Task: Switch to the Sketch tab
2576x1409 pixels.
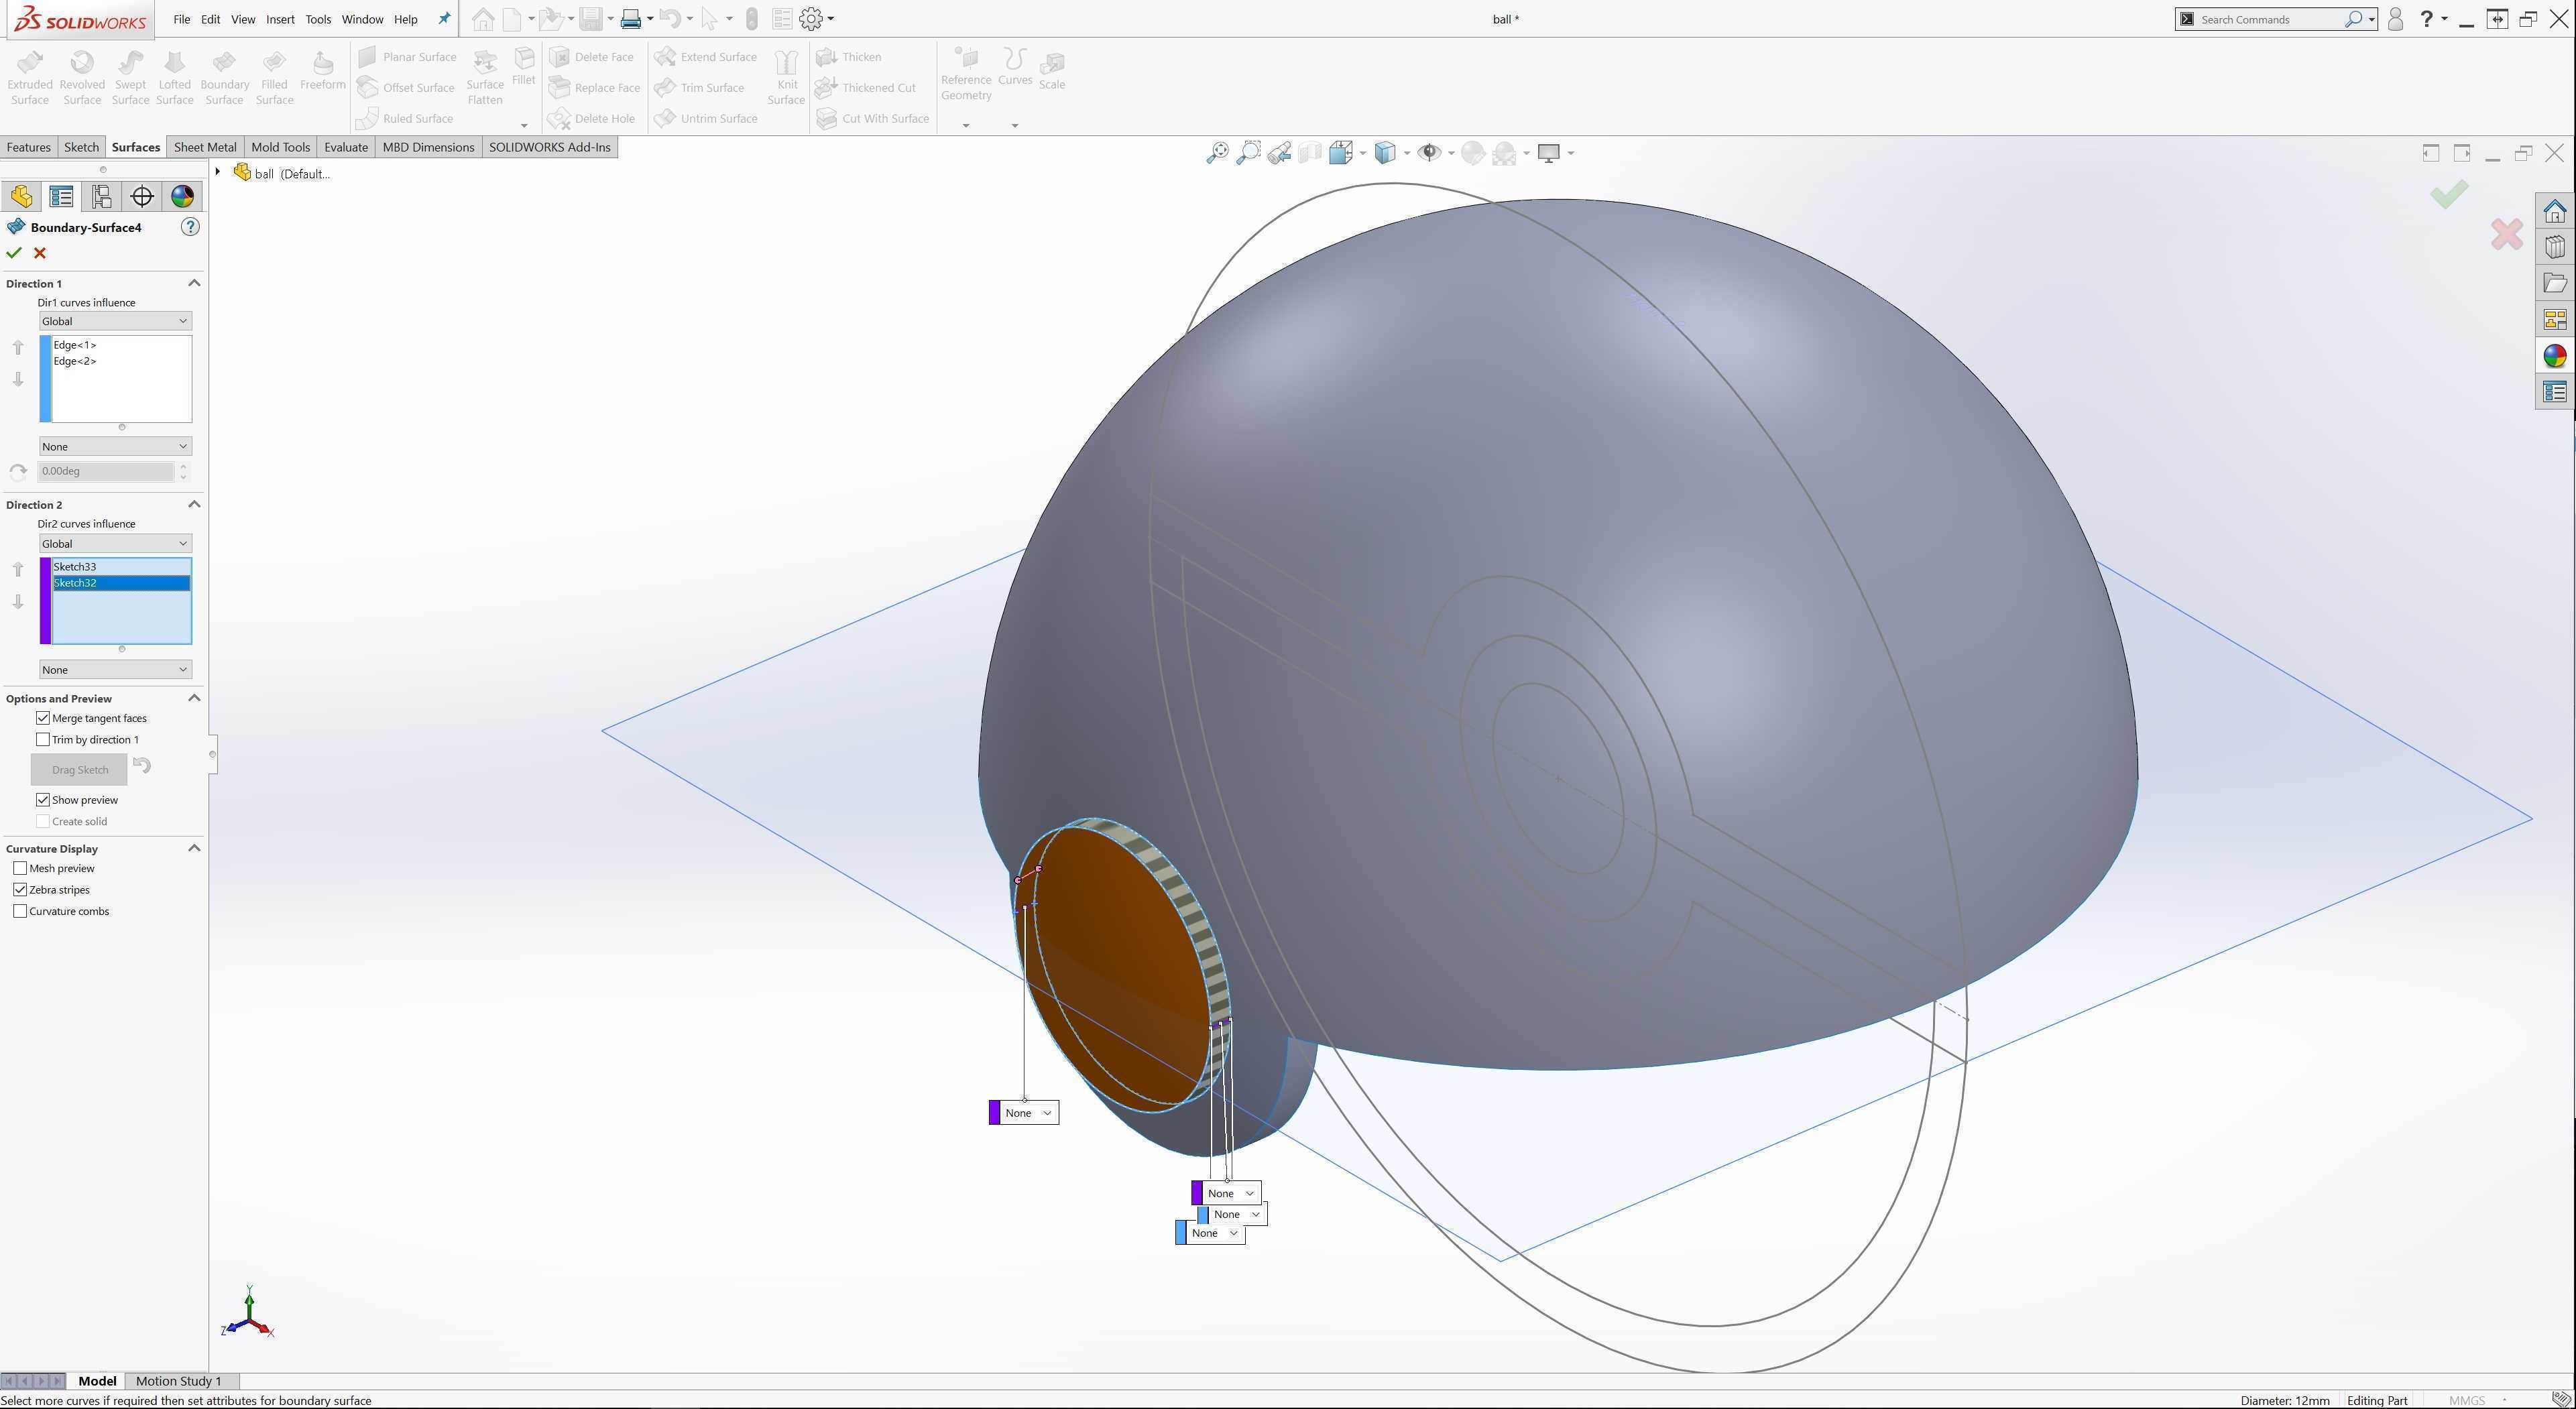Action: [x=81, y=147]
